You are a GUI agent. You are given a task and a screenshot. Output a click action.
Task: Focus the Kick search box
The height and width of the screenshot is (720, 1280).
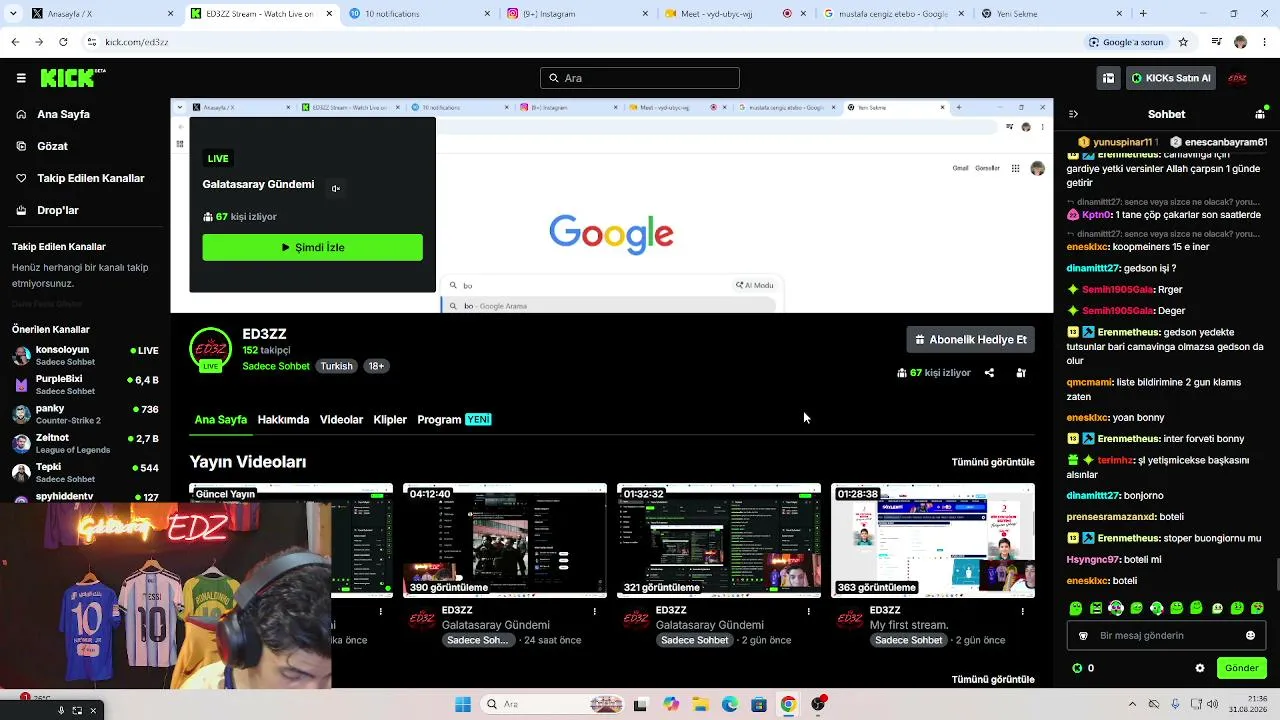[x=640, y=78]
